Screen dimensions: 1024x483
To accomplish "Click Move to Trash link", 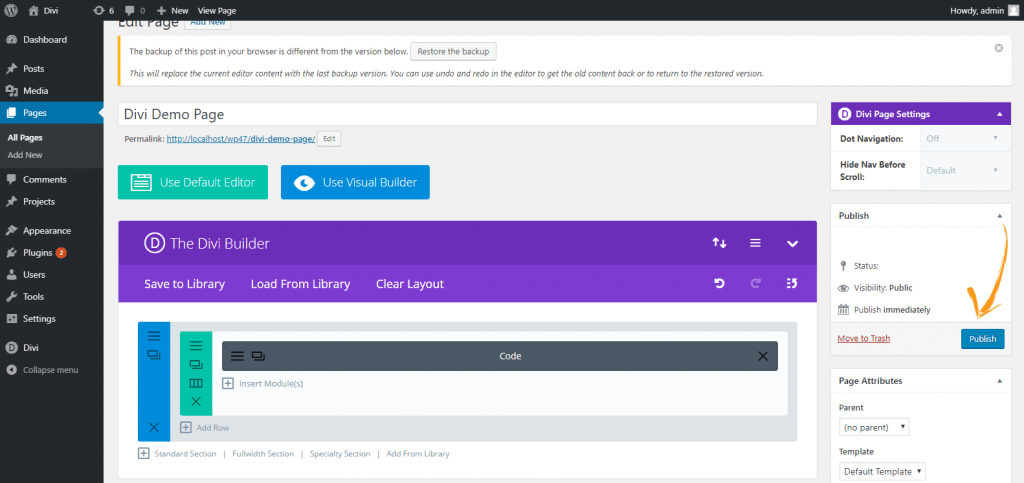I will tap(863, 338).
